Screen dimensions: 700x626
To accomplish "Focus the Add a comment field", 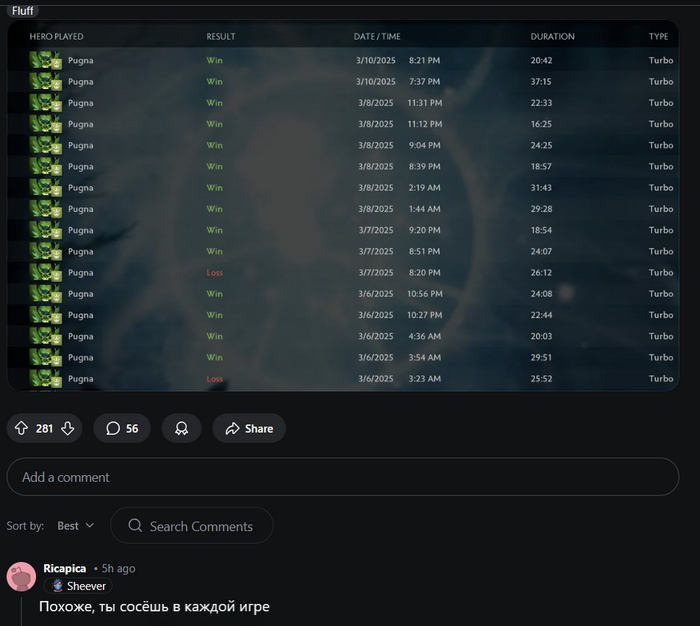I will coord(343,477).
